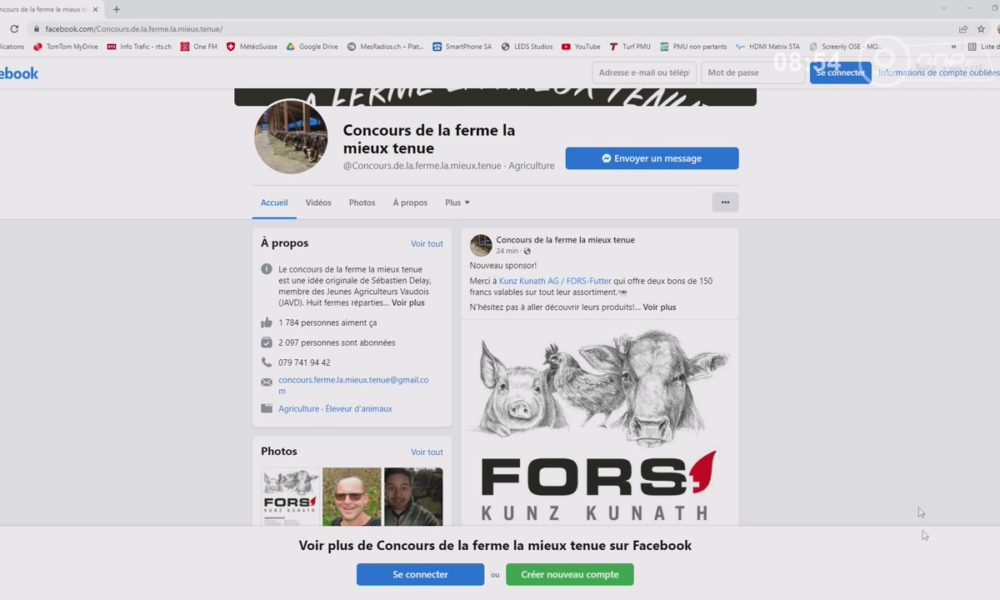
Task: Click the 1 784 personnes aiment ça text
Action: pyautogui.click(x=327, y=323)
